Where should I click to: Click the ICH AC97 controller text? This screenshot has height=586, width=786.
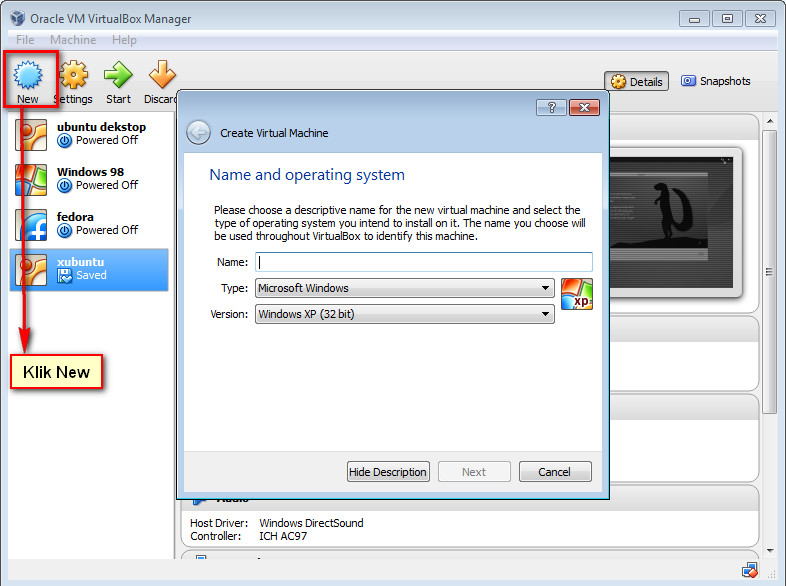tap(283, 536)
